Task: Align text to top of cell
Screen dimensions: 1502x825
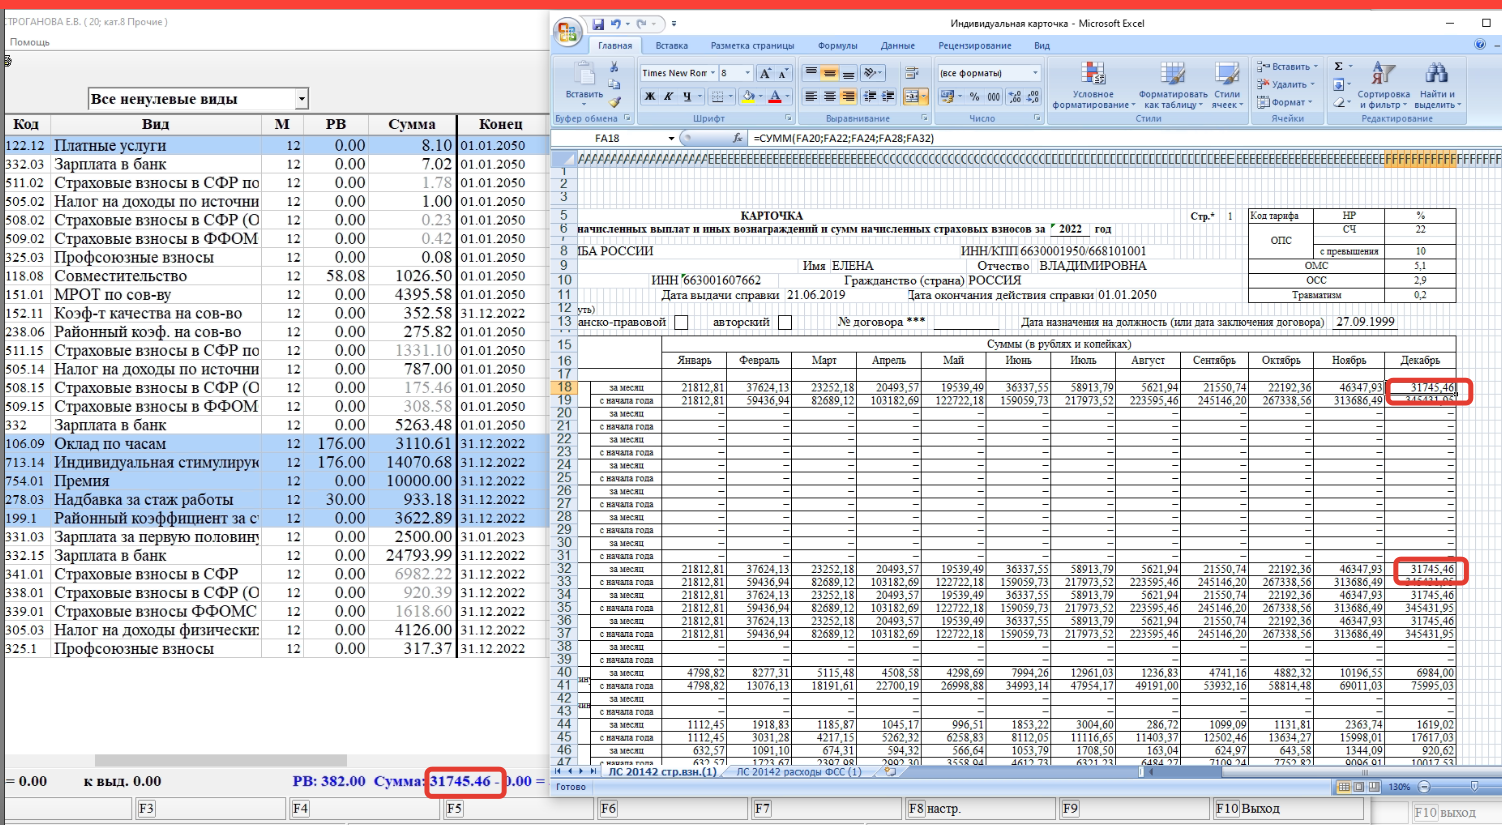Action: [812, 72]
